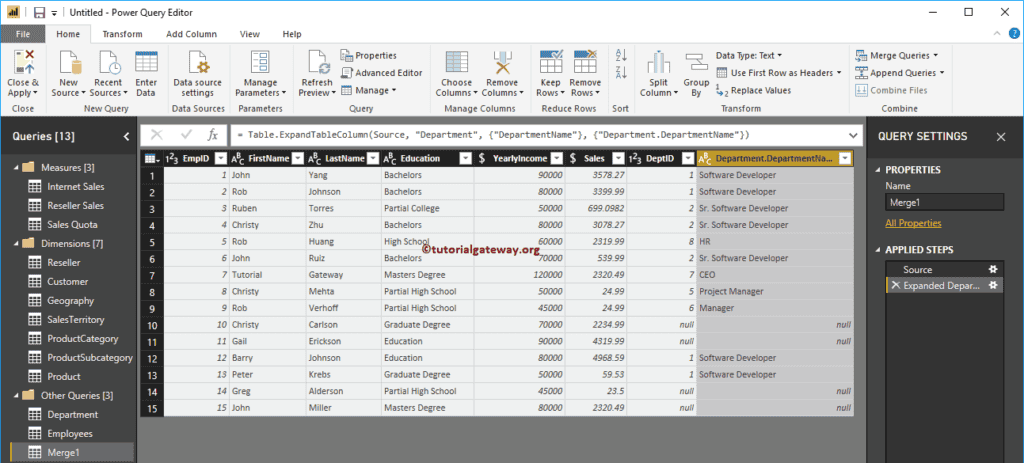Open the DeptID column filter dropdown
The image size is (1024, 463).
[x=688, y=158]
